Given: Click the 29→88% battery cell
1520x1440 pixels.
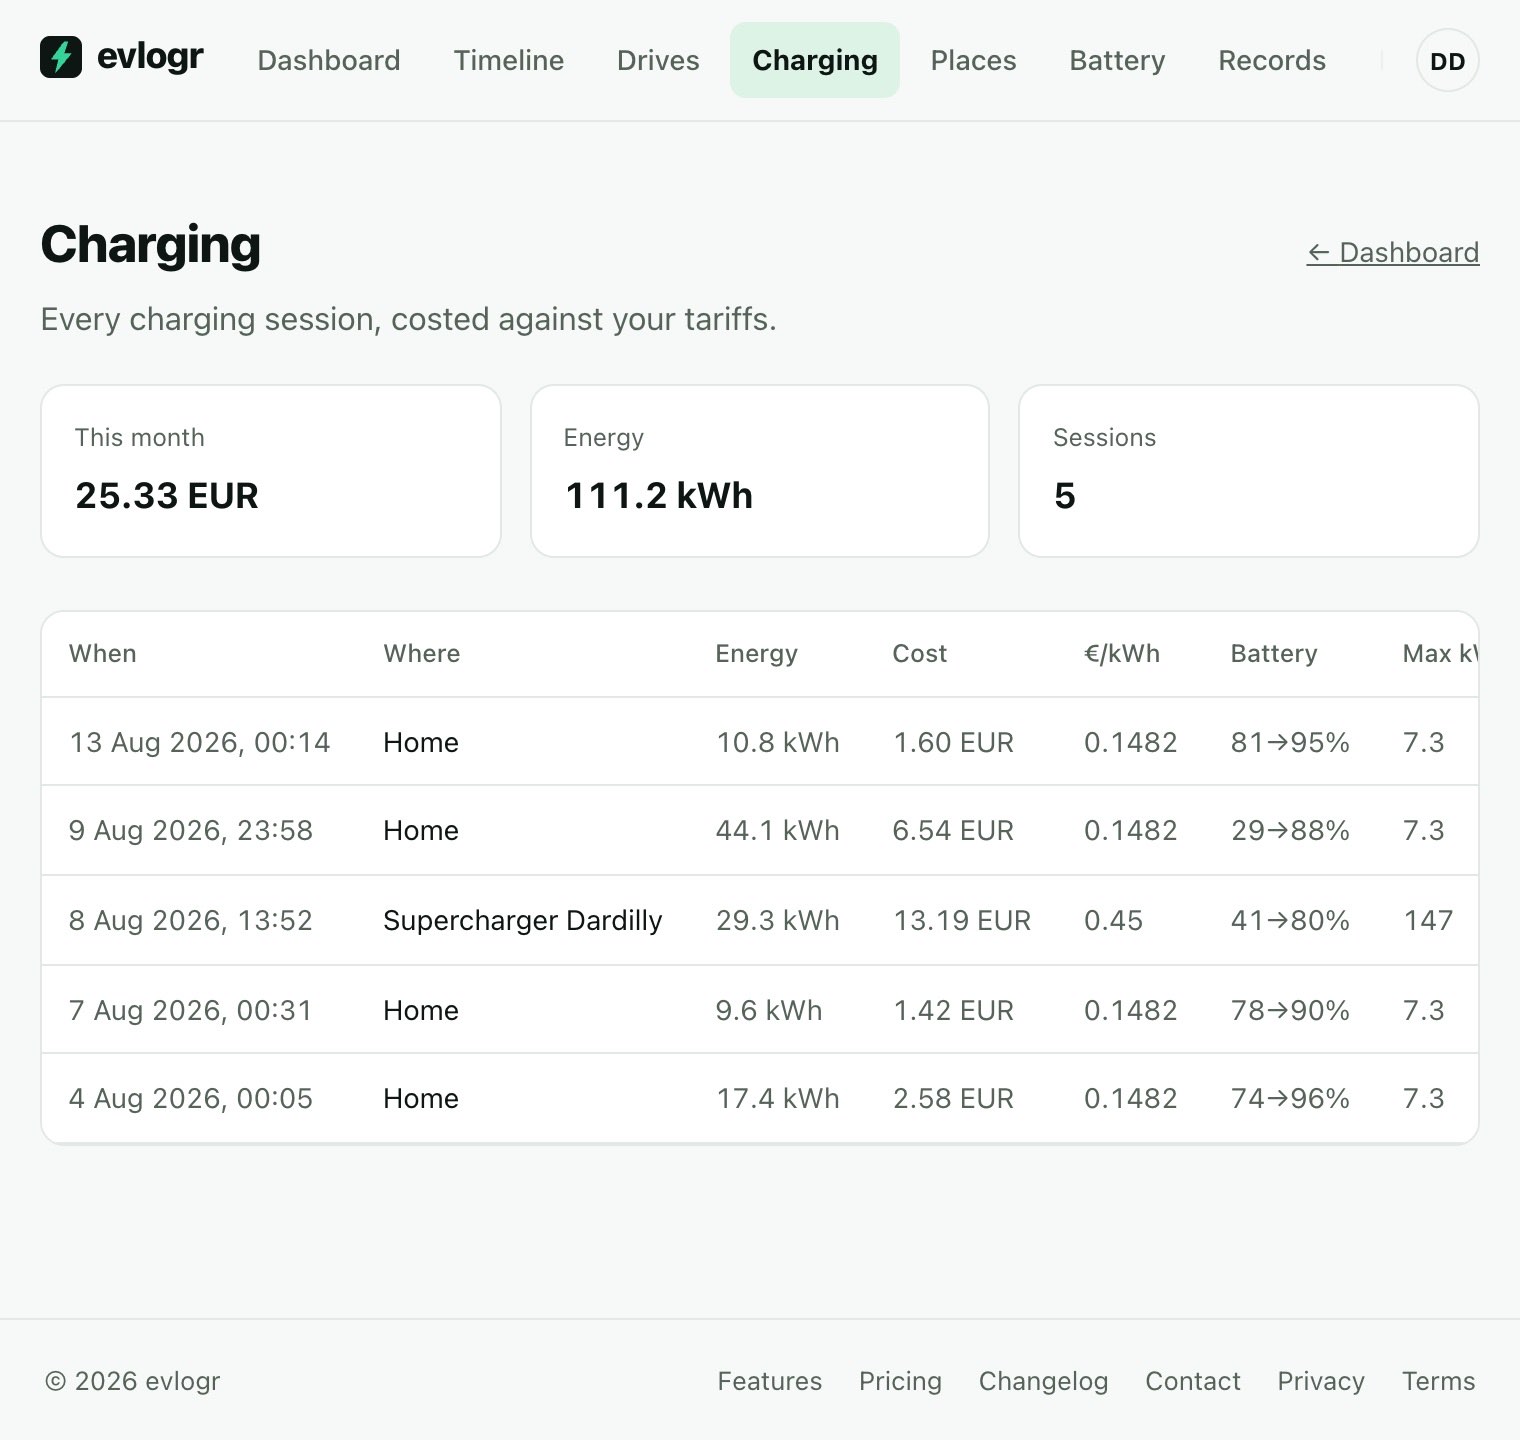Looking at the screenshot, I should (1290, 831).
